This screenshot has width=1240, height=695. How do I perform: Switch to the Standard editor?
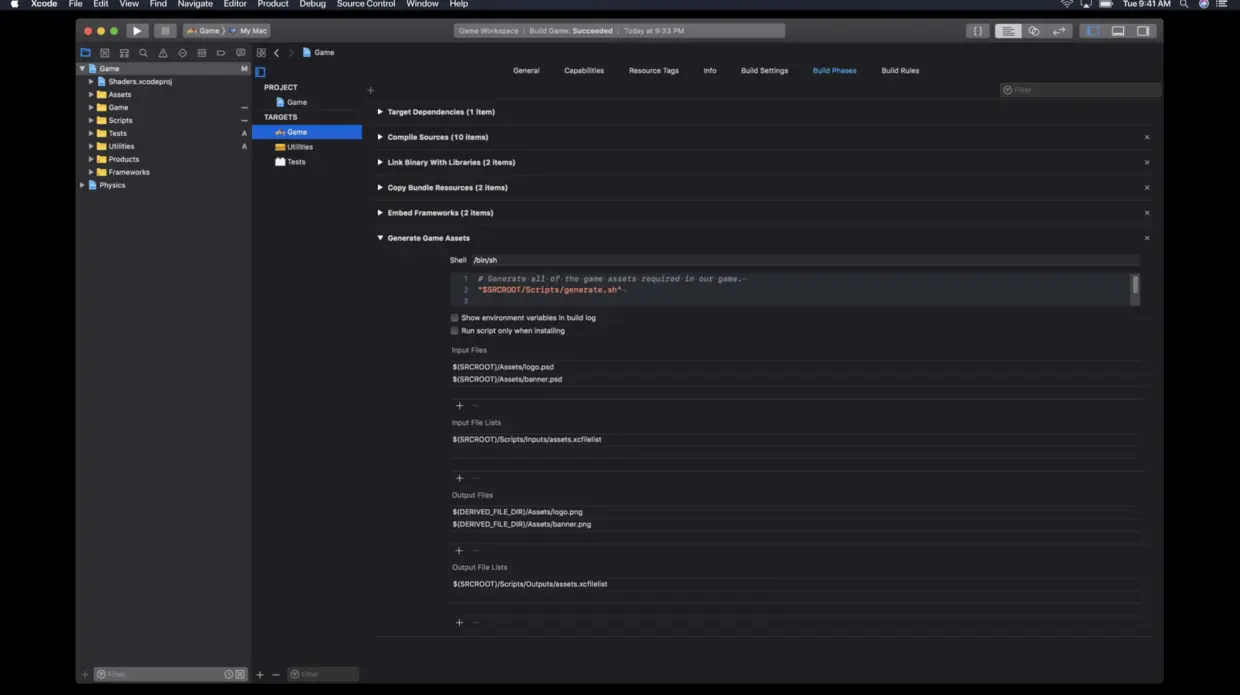tap(1008, 31)
